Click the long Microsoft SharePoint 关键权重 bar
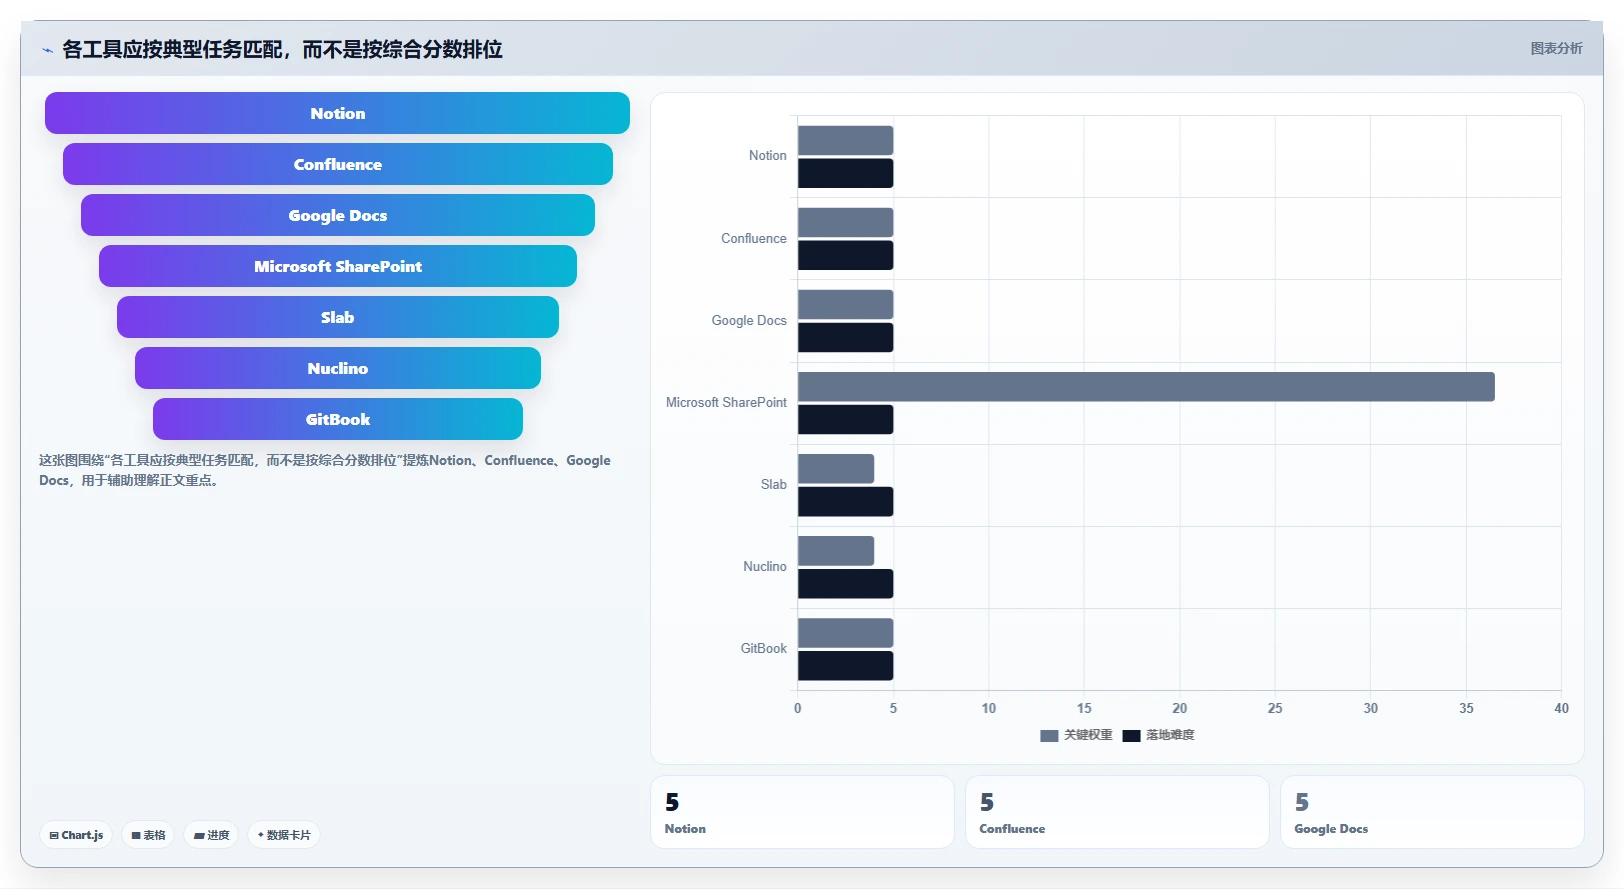 pyautogui.click(x=1146, y=387)
